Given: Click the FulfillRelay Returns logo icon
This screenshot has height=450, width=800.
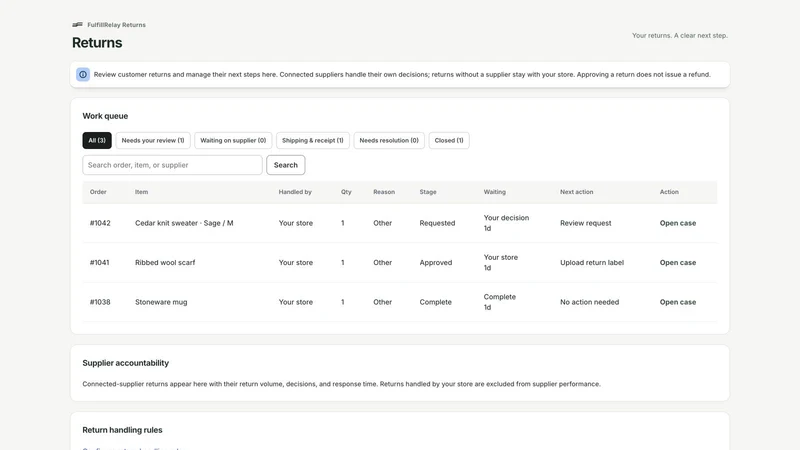Looking at the screenshot, I should pos(78,24).
